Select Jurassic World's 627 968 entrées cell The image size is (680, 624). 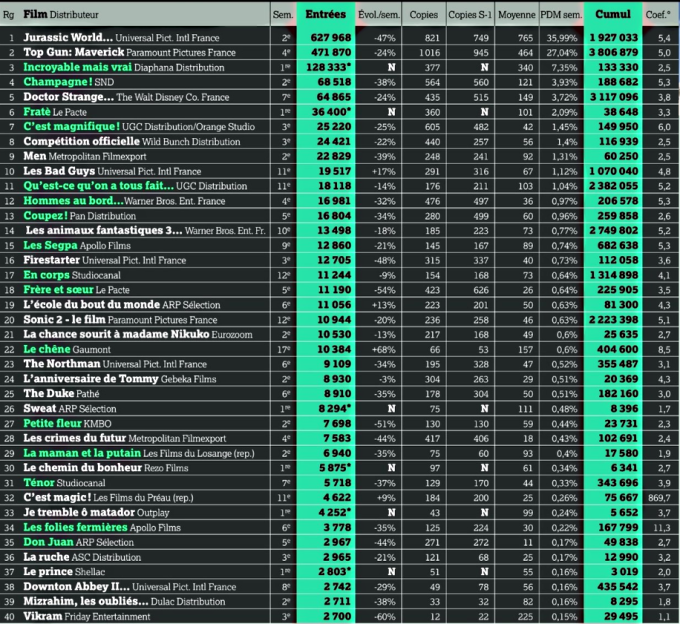(x=326, y=37)
